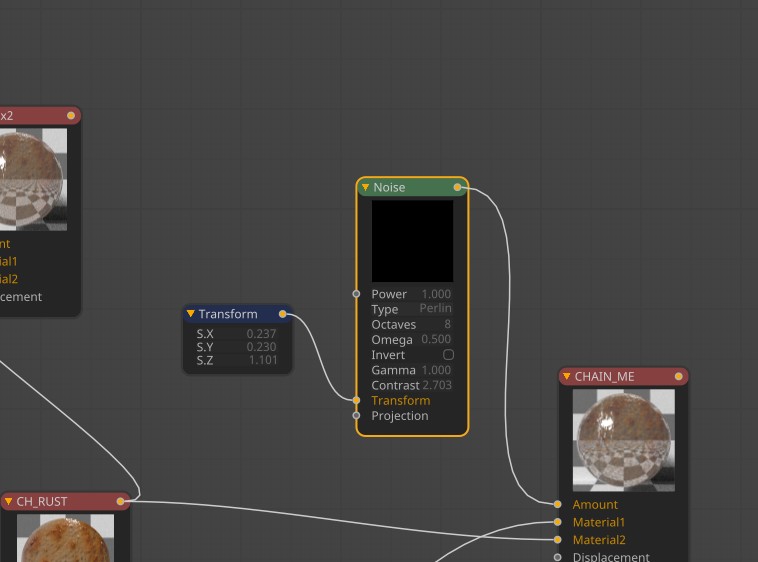Click the Transform node output pin

pyautogui.click(x=283, y=314)
